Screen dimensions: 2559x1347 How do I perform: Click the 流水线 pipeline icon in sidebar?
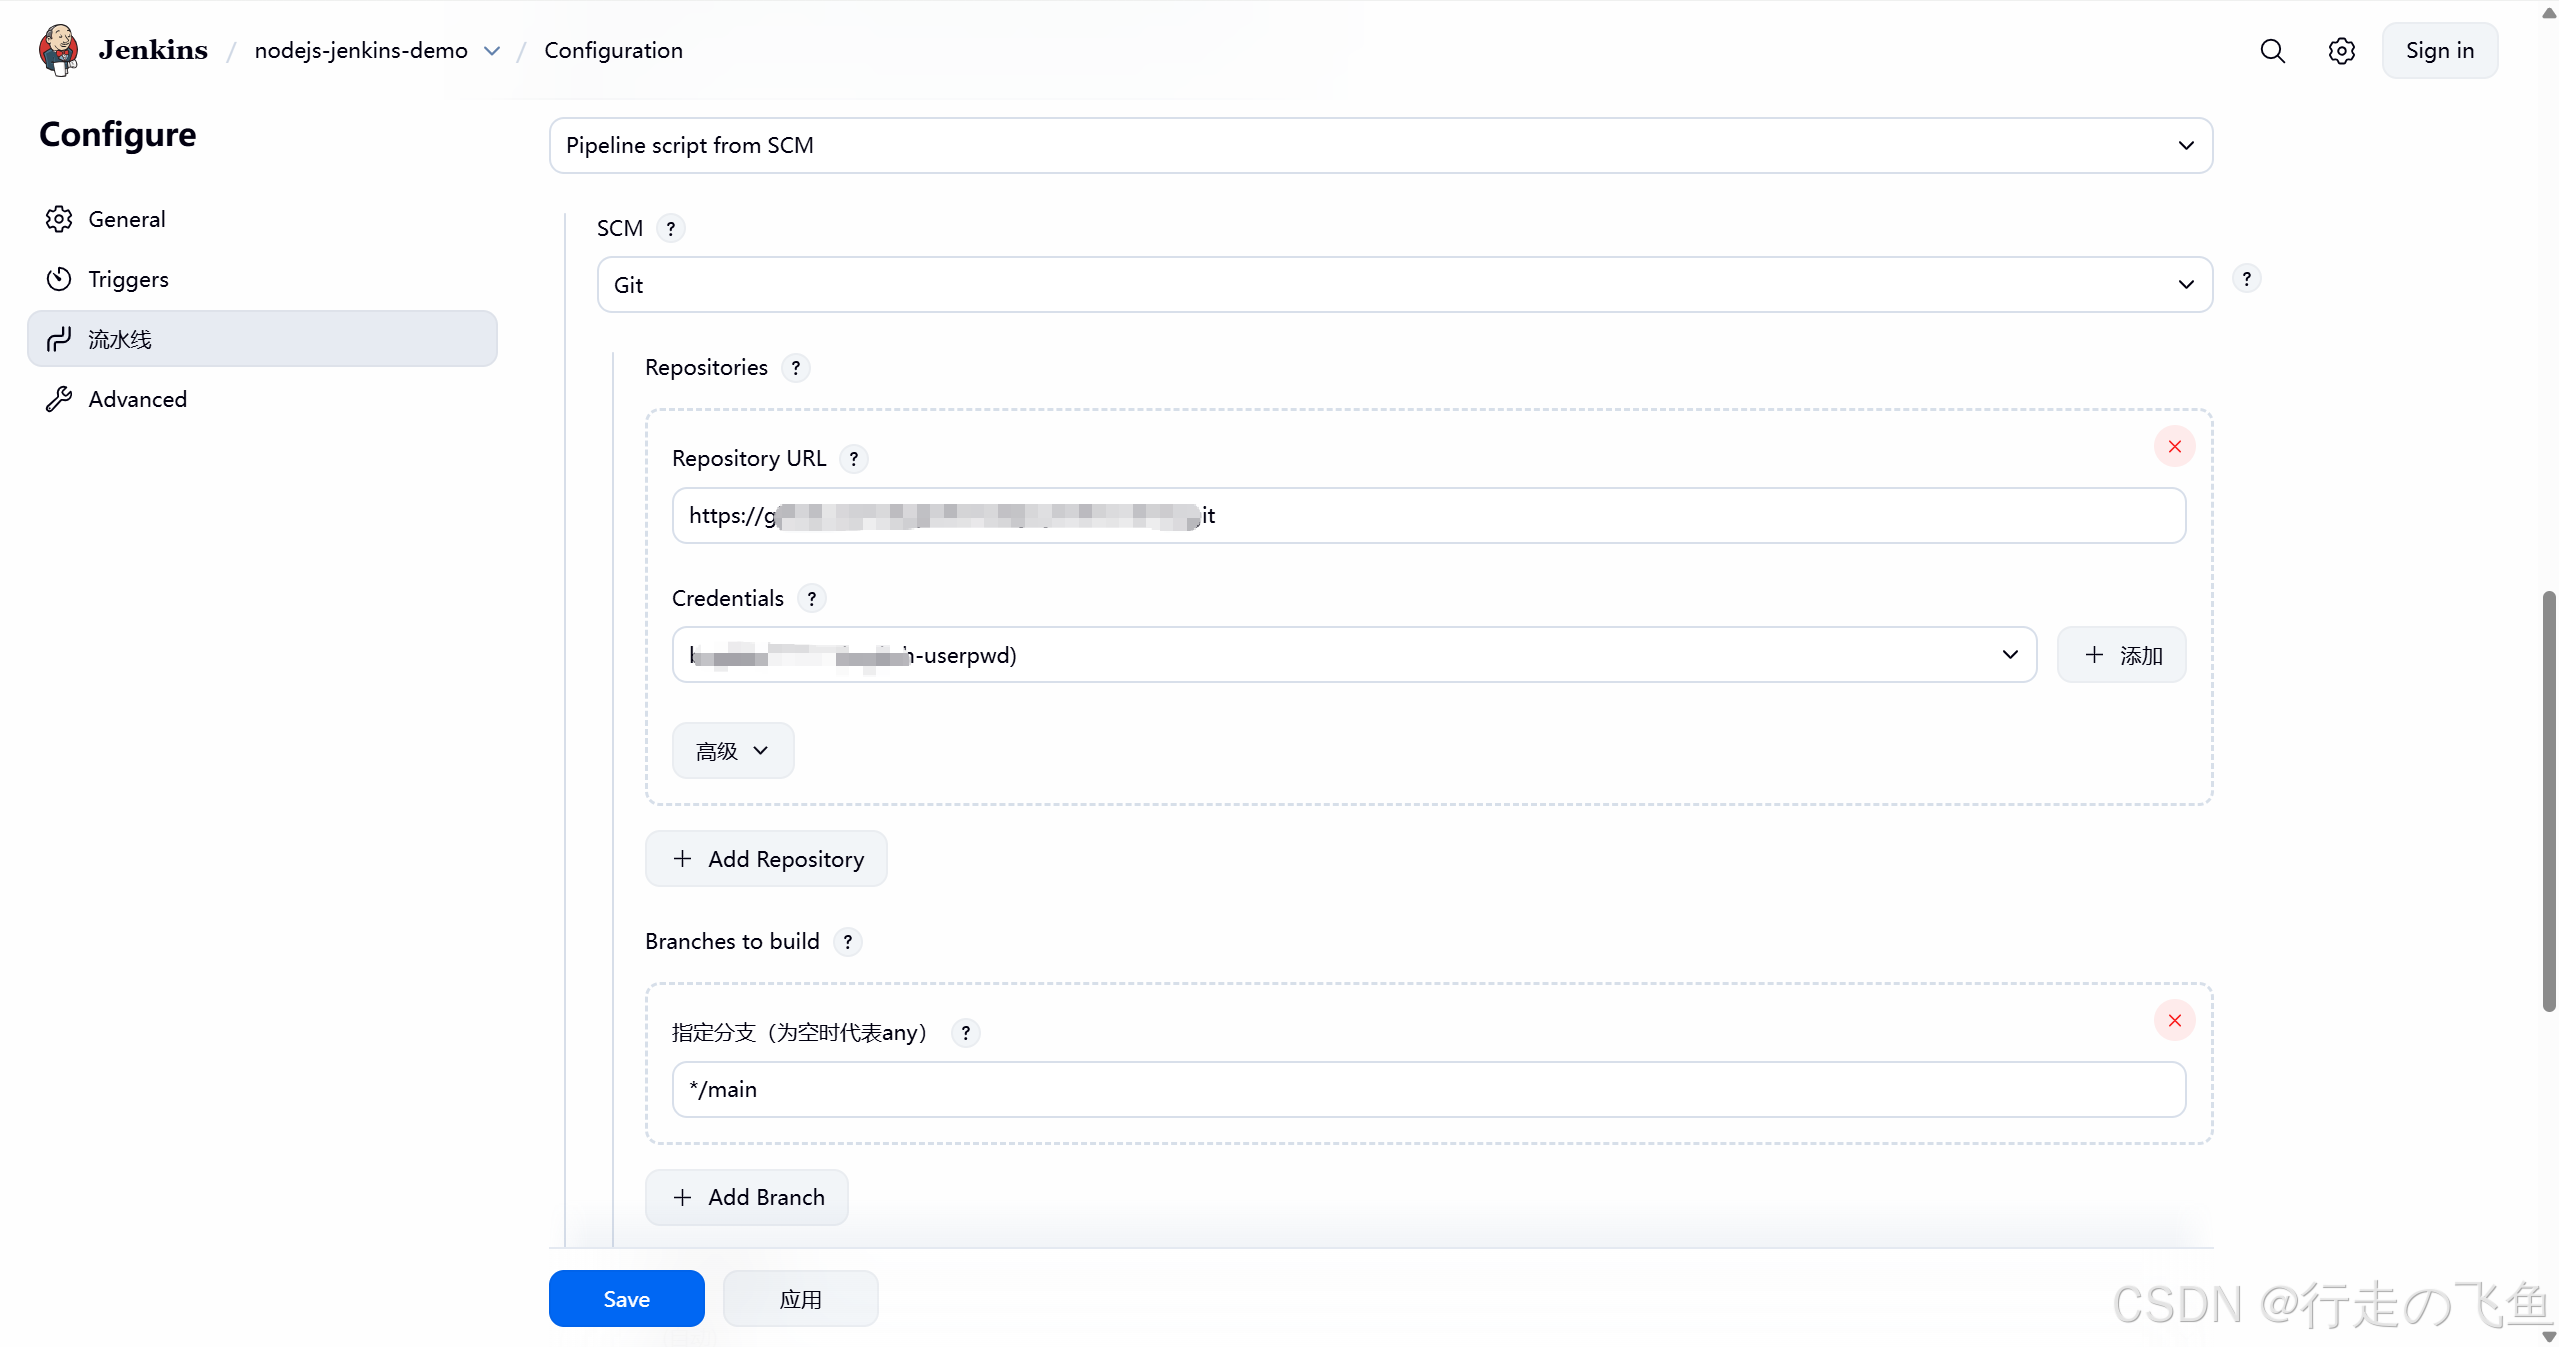59,339
